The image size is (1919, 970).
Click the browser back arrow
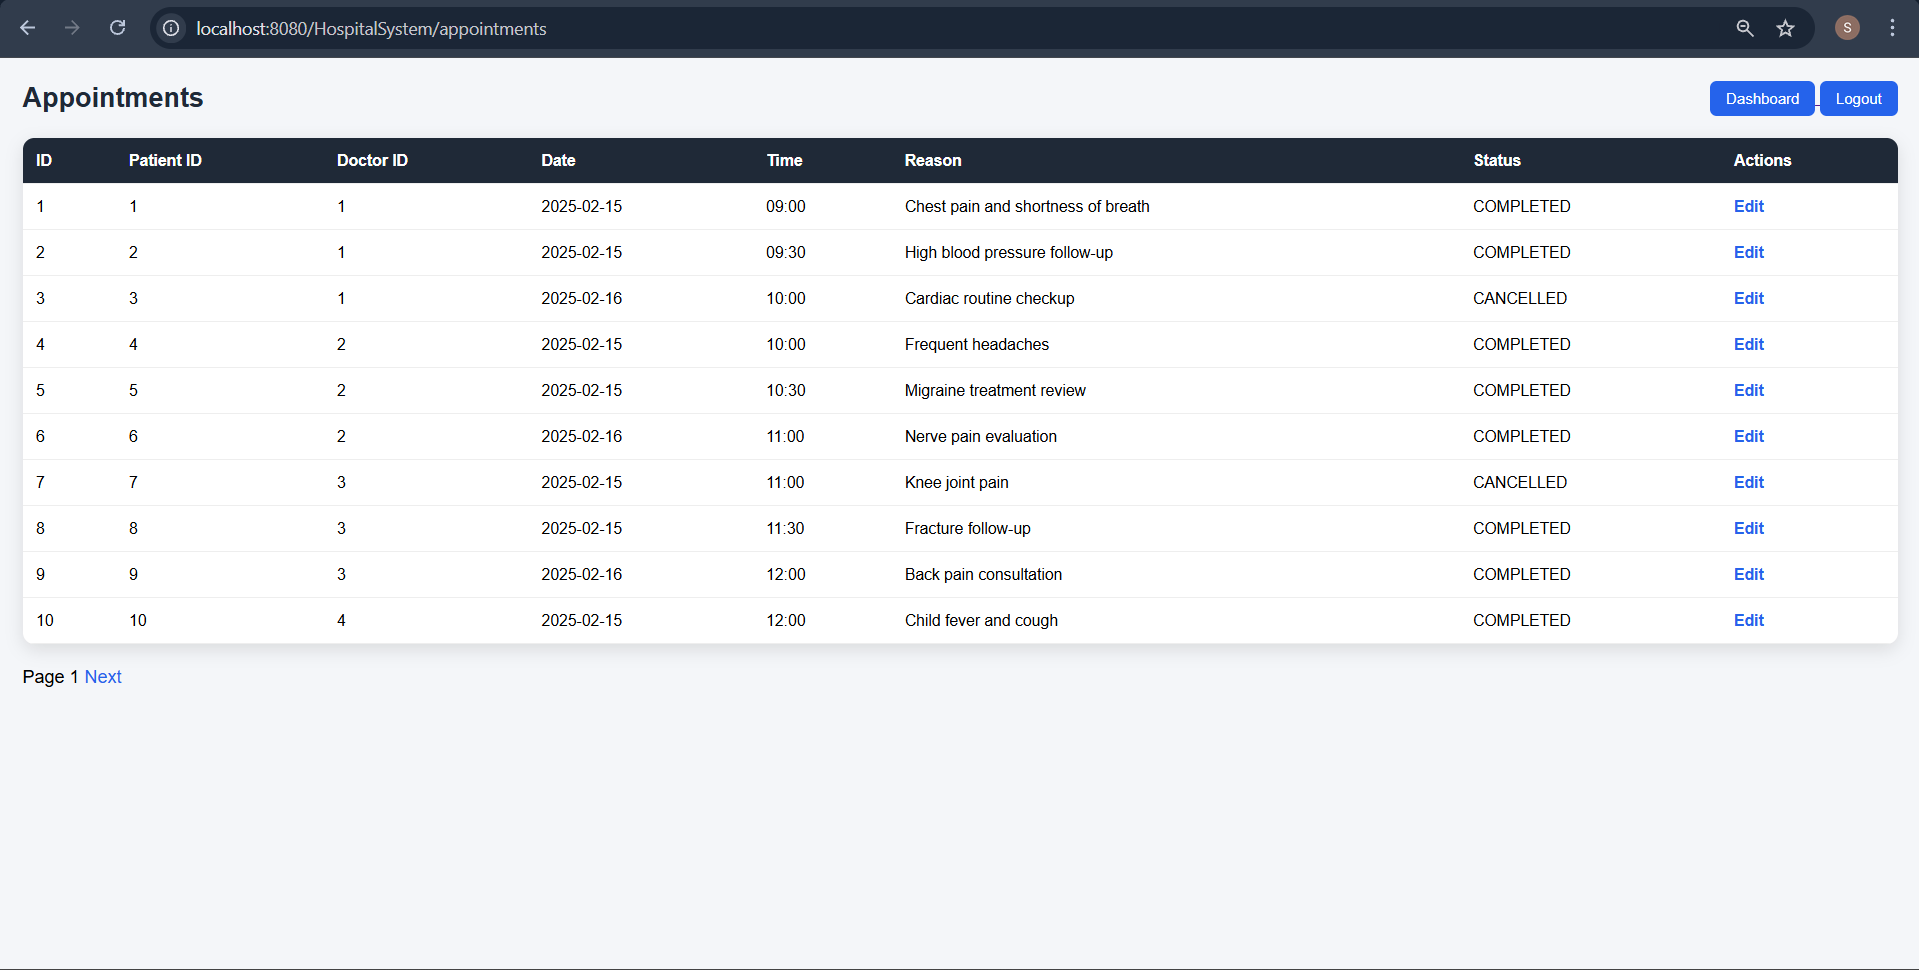pyautogui.click(x=28, y=28)
